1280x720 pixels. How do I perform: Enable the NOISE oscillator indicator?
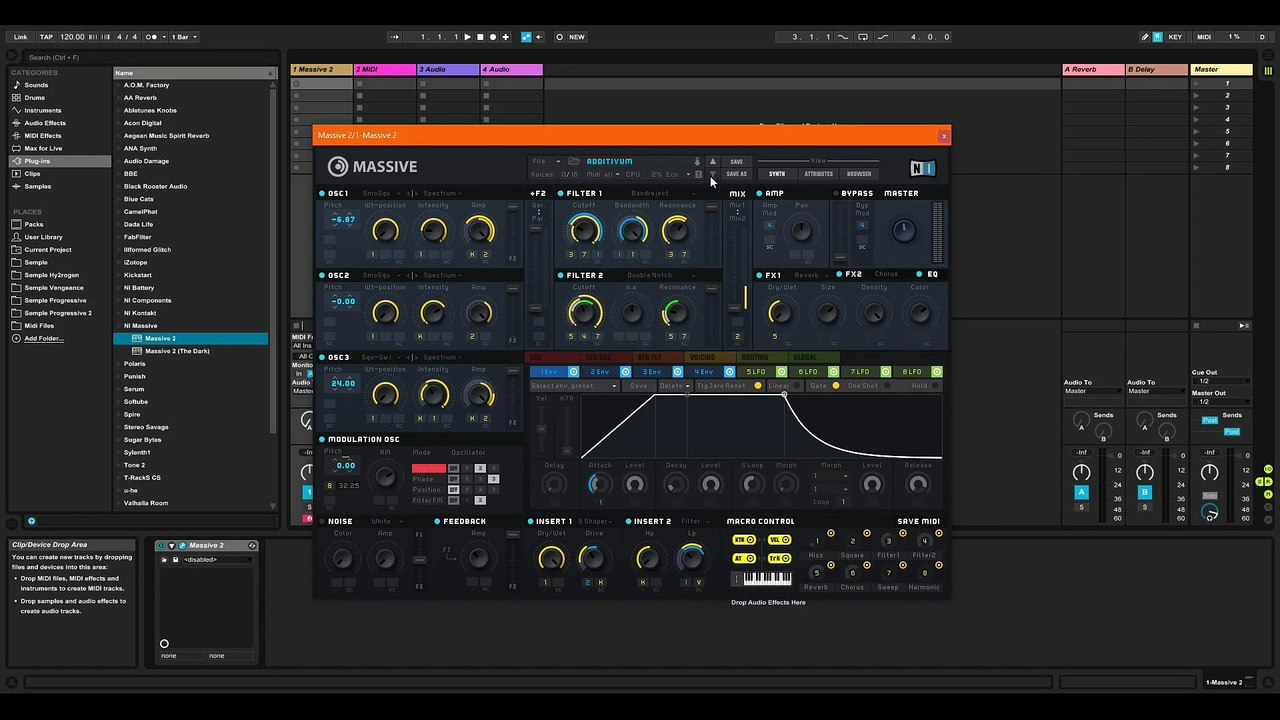click(322, 521)
